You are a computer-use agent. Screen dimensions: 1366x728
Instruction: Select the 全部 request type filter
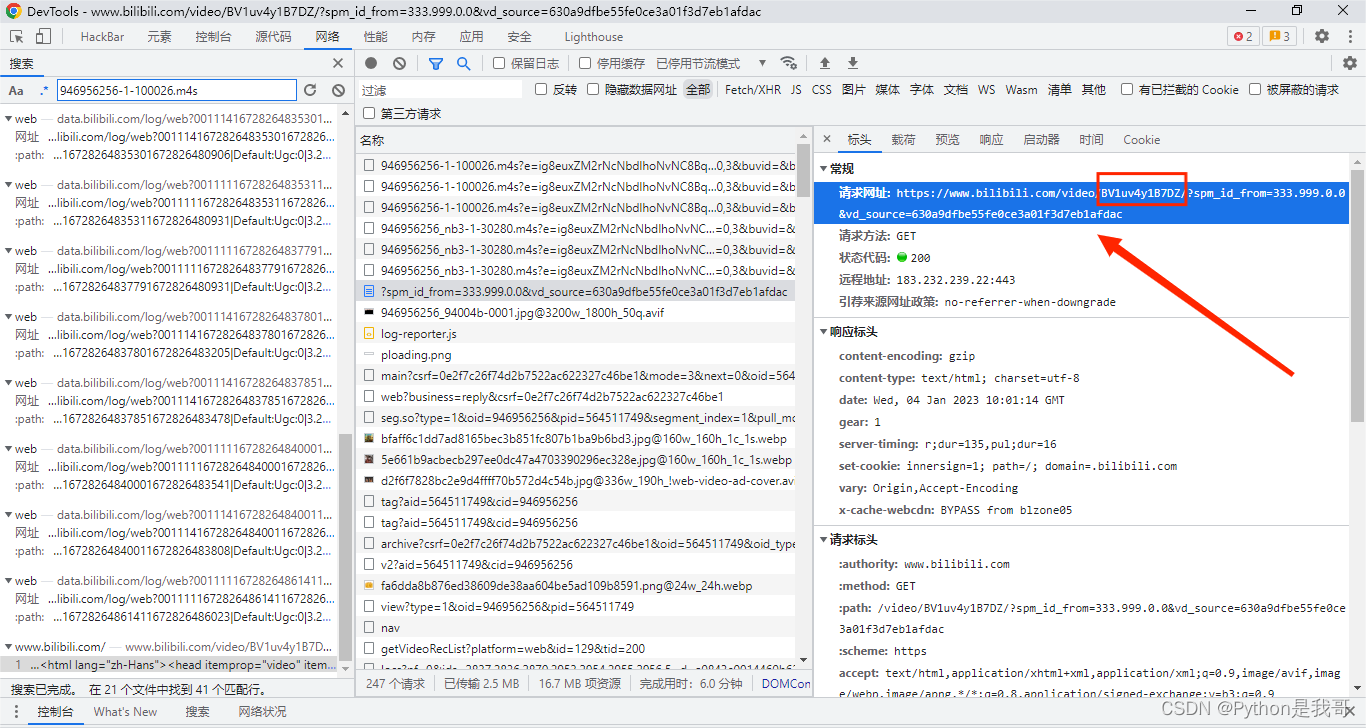tap(698, 90)
